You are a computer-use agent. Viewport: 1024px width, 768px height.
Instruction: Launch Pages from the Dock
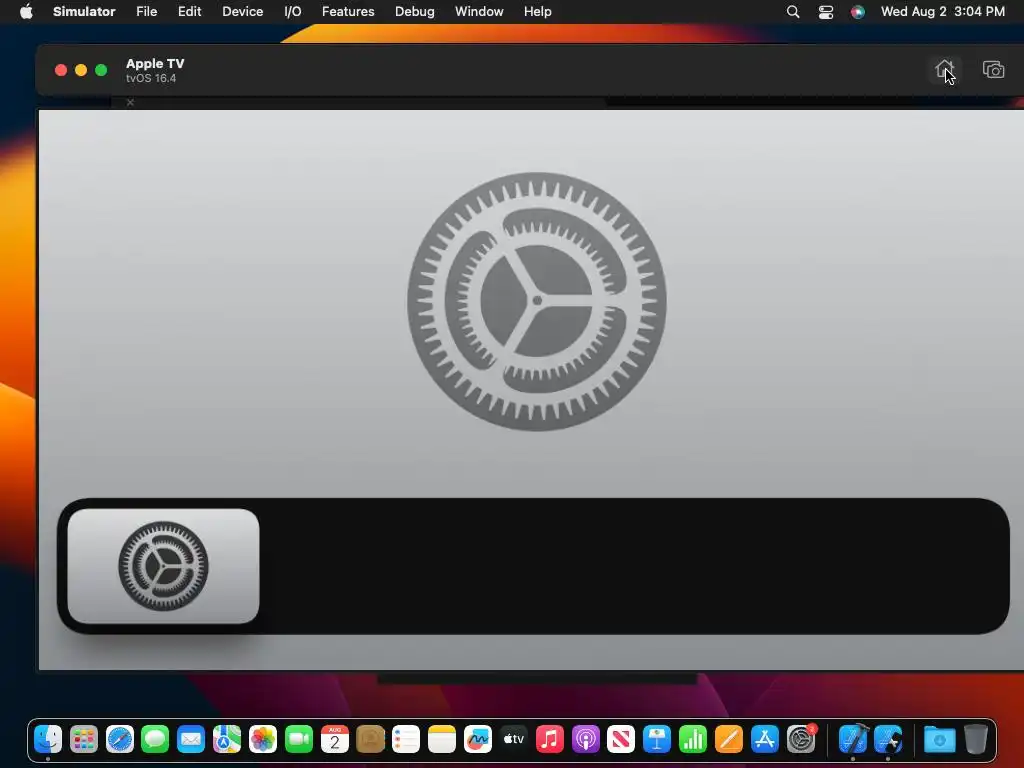728,739
